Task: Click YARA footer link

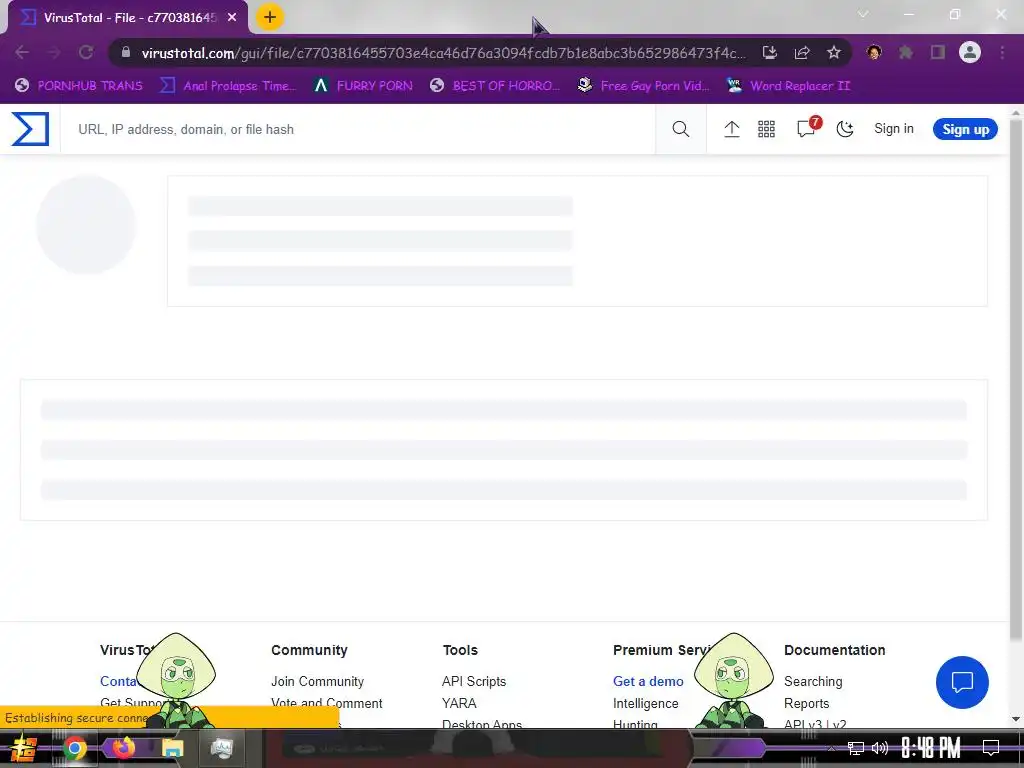Action: pyautogui.click(x=459, y=703)
